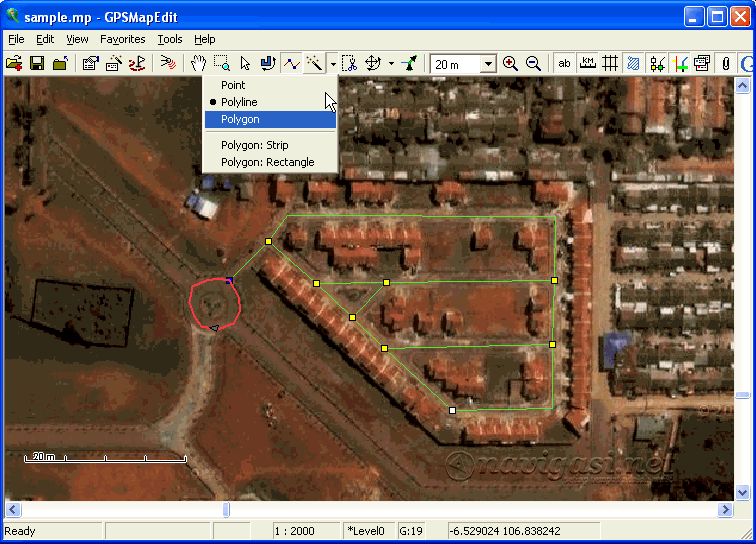Expand the dropdown arrow beside the transform tool
756x544 pixels.
(391, 64)
